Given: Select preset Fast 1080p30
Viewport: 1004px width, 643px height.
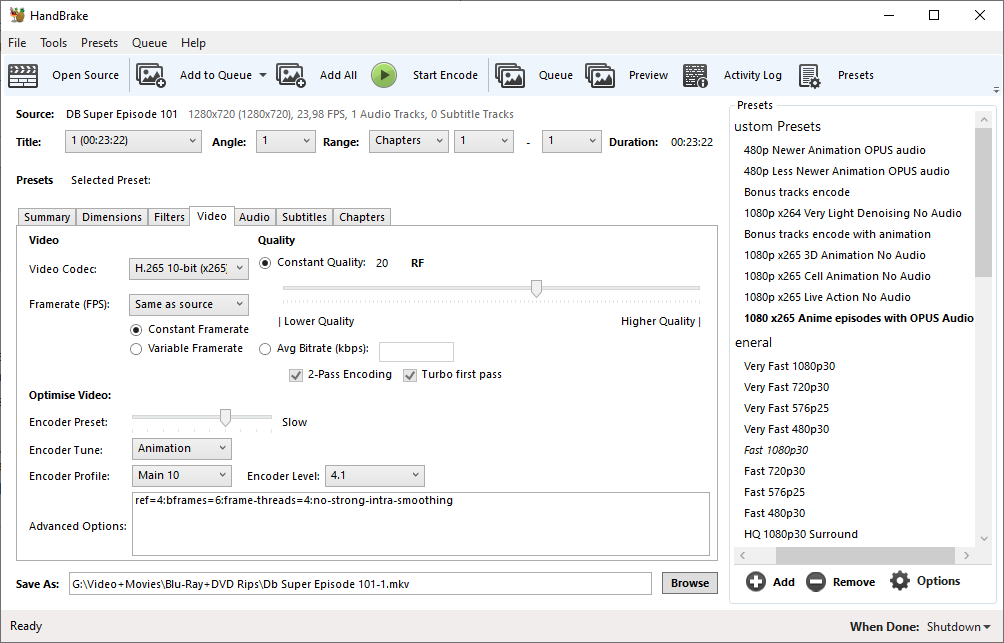Looking at the screenshot, I should pos(775,450).
